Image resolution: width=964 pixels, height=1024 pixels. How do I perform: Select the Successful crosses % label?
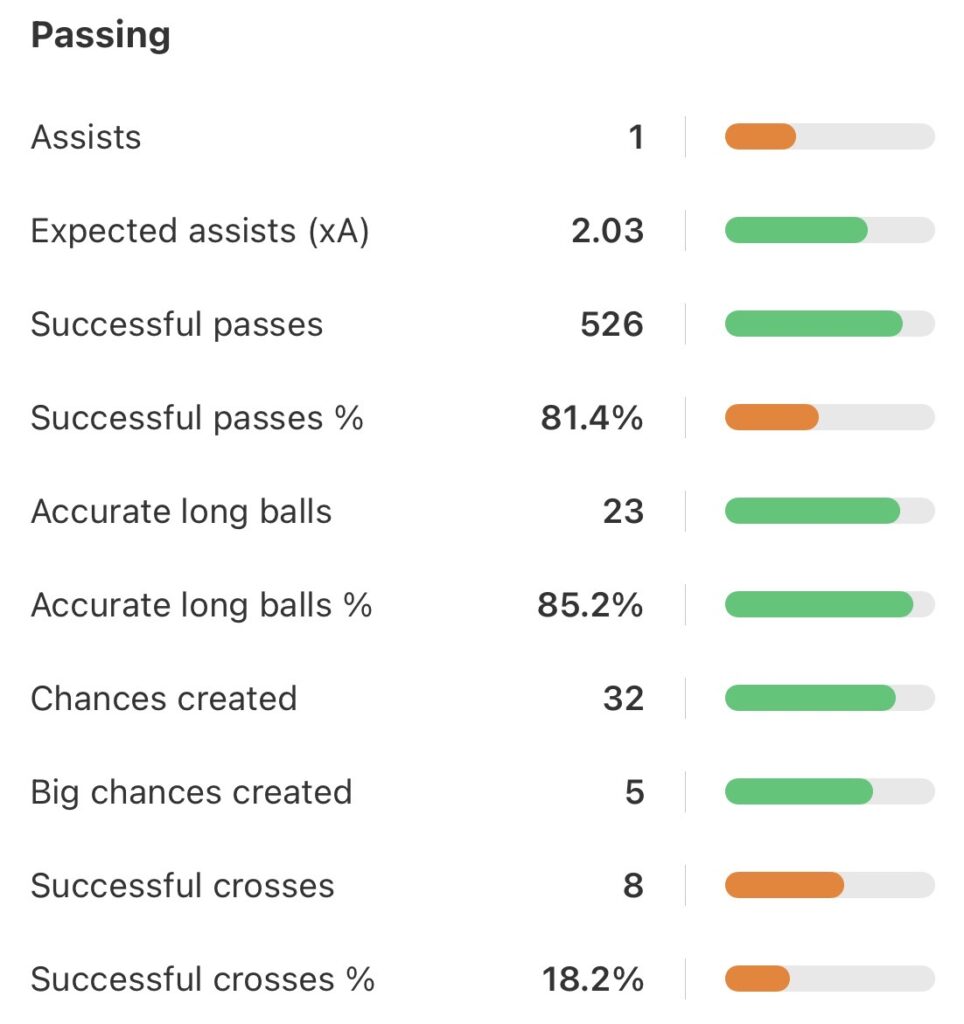click(x=203, y=979)
